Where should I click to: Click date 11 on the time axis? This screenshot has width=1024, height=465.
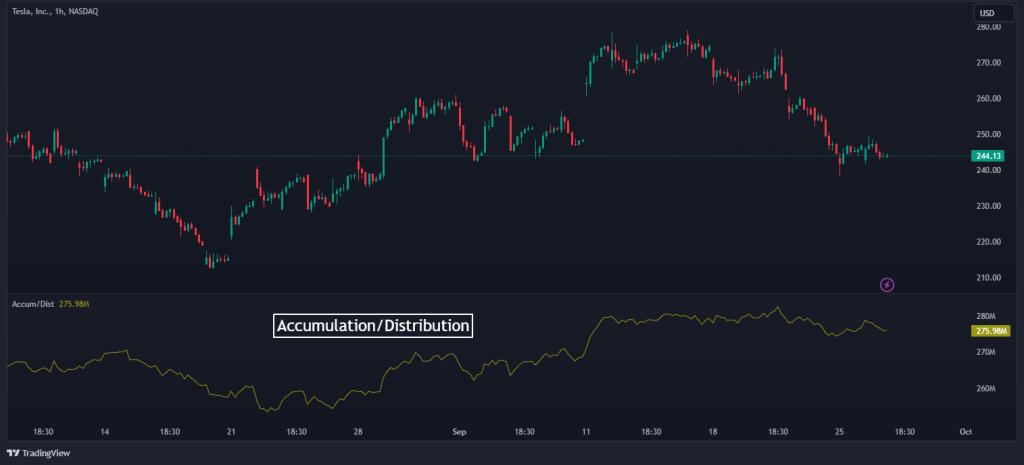pos(586,432)
